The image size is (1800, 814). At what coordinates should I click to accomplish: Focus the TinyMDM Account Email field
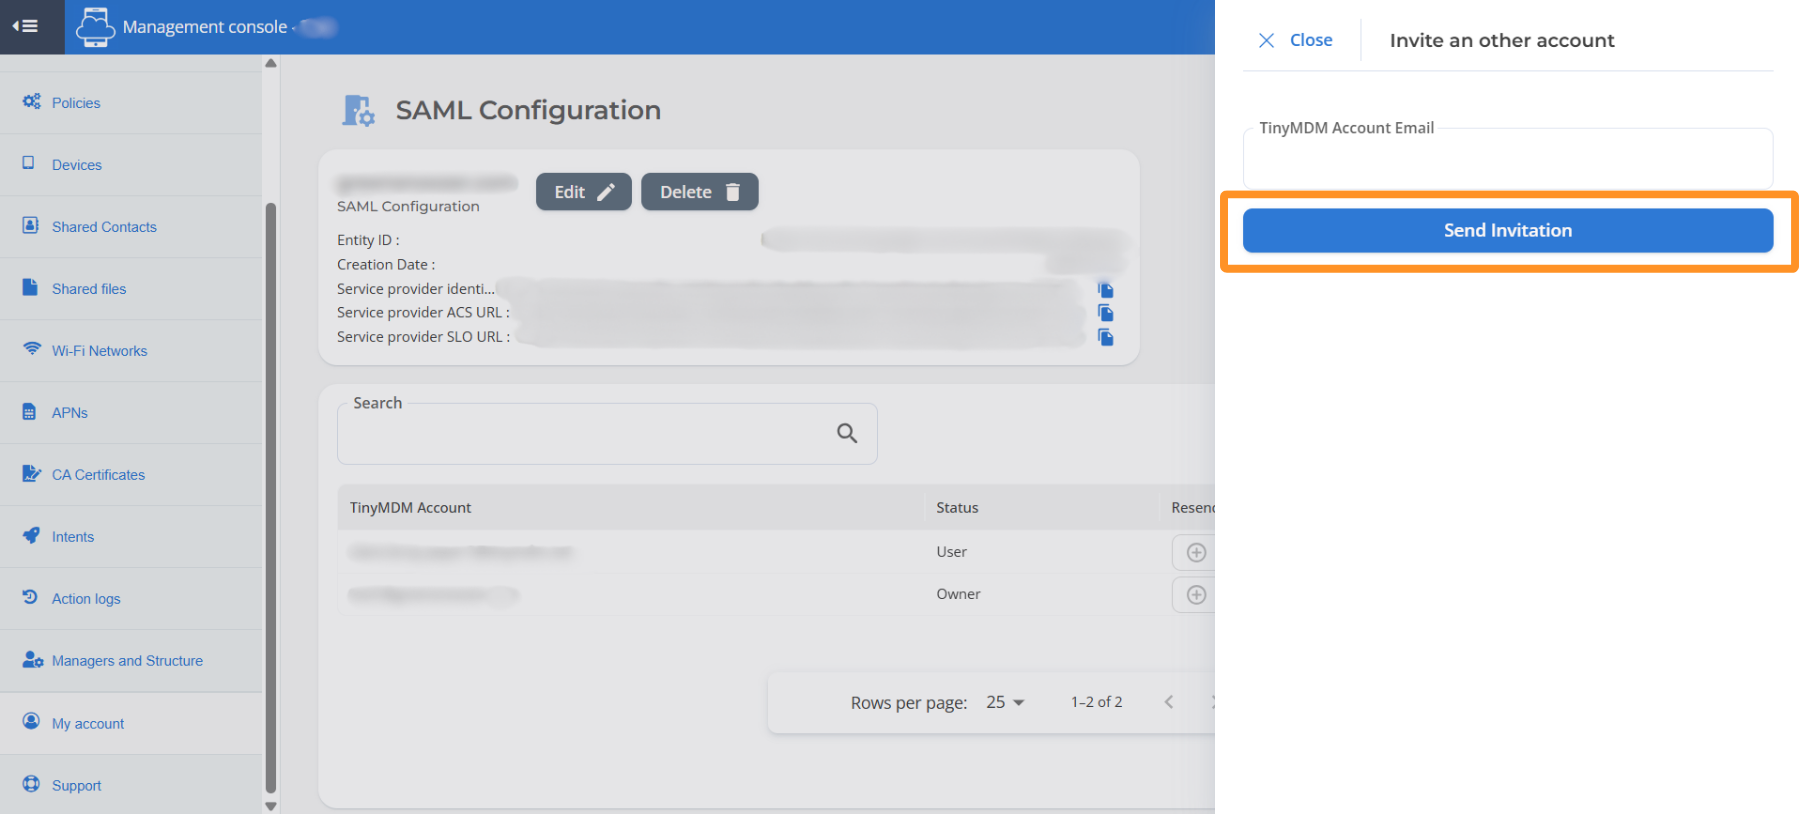pos(1507,160)
